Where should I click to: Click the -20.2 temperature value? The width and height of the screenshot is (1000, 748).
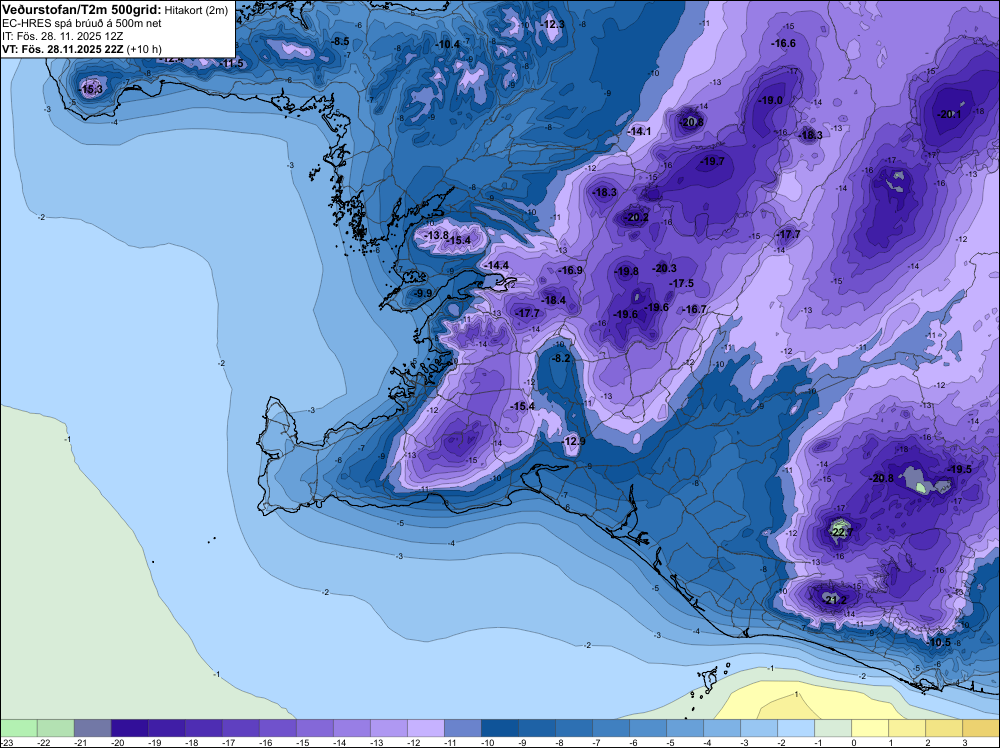pyautogui.click(x=636, y=217)
